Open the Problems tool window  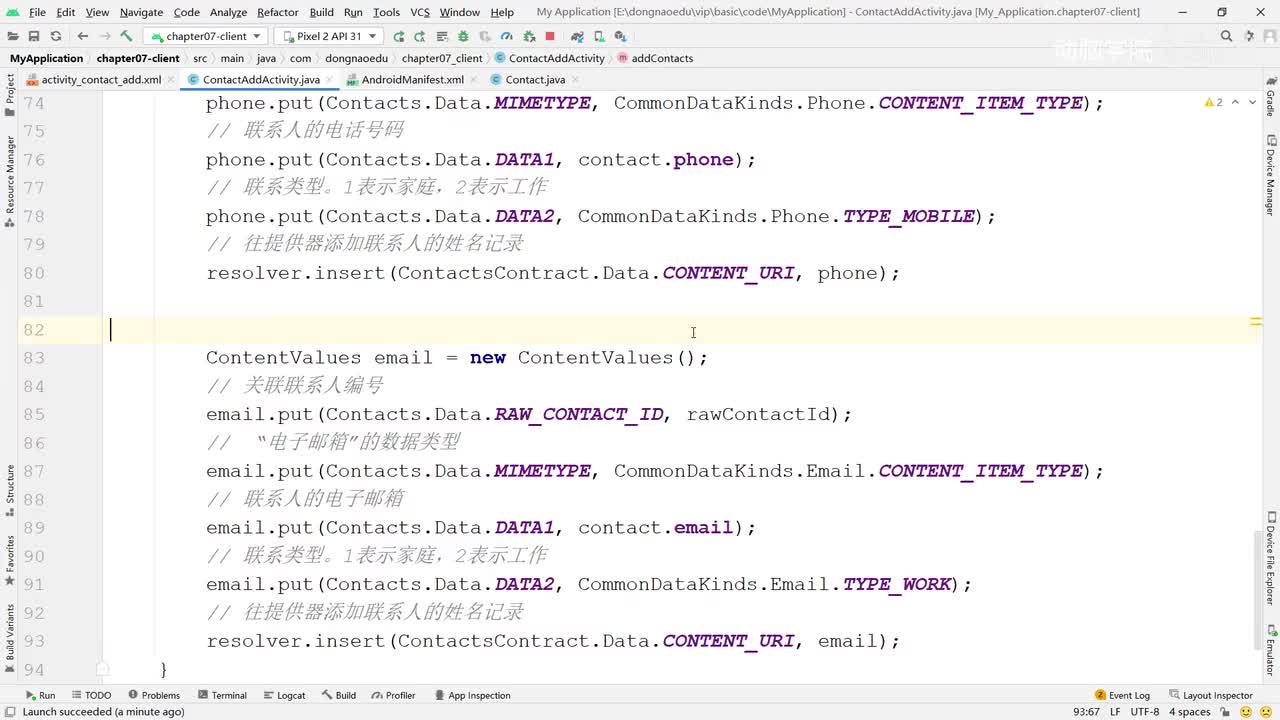[x=154, y=695]
